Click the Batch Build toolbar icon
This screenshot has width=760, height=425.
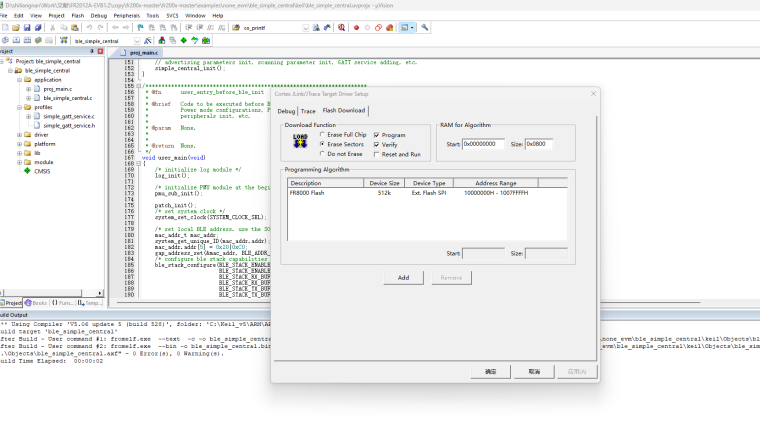point(38,41)
